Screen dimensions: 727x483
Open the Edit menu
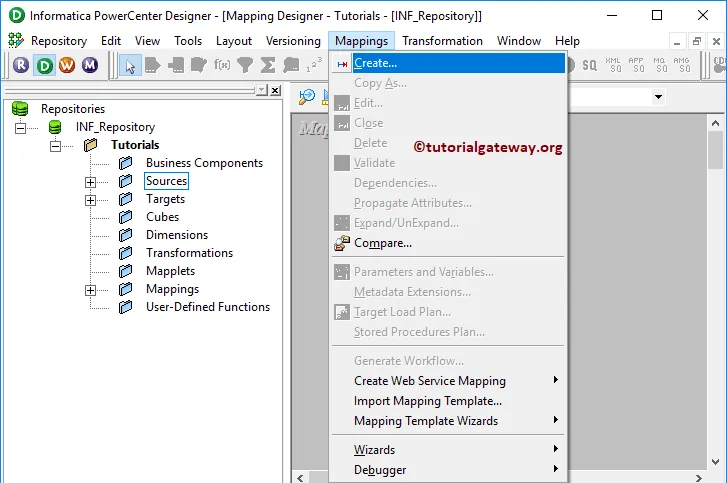point(111,41)
